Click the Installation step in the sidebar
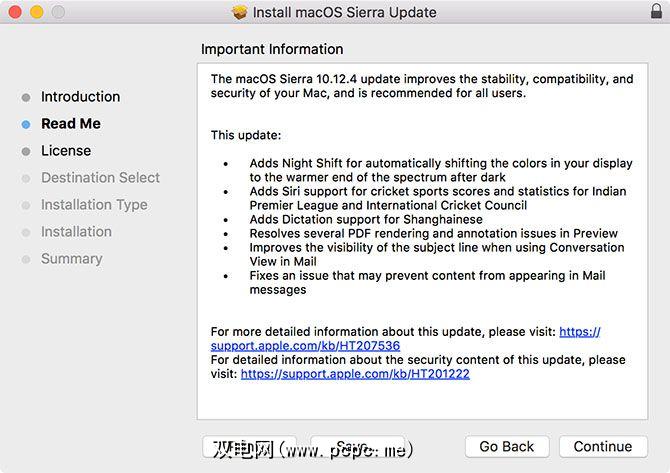The width and height of the screenshot is (670, 473). pyautogui.click(x=76, y=232)
